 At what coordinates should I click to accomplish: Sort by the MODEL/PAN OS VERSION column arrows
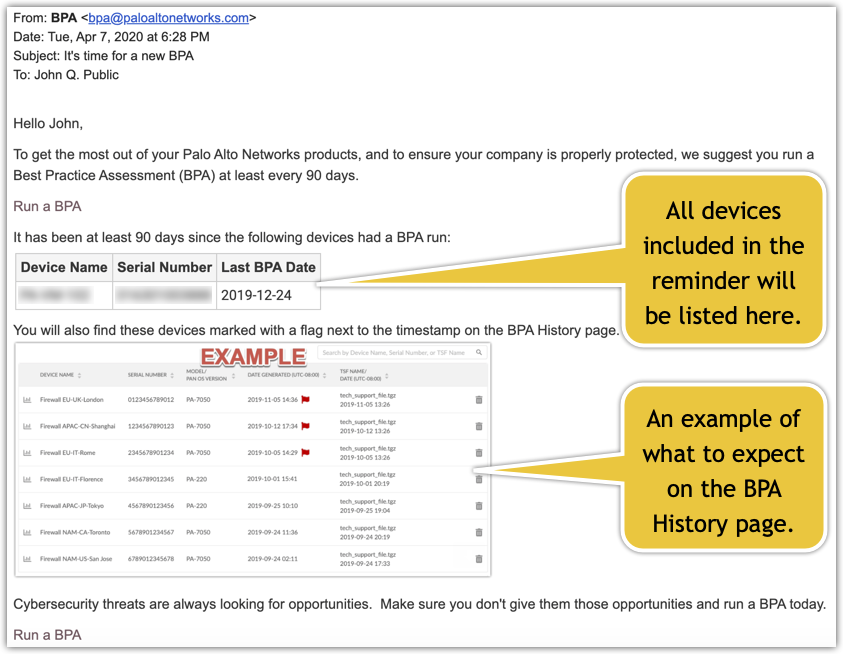[233, 375]
